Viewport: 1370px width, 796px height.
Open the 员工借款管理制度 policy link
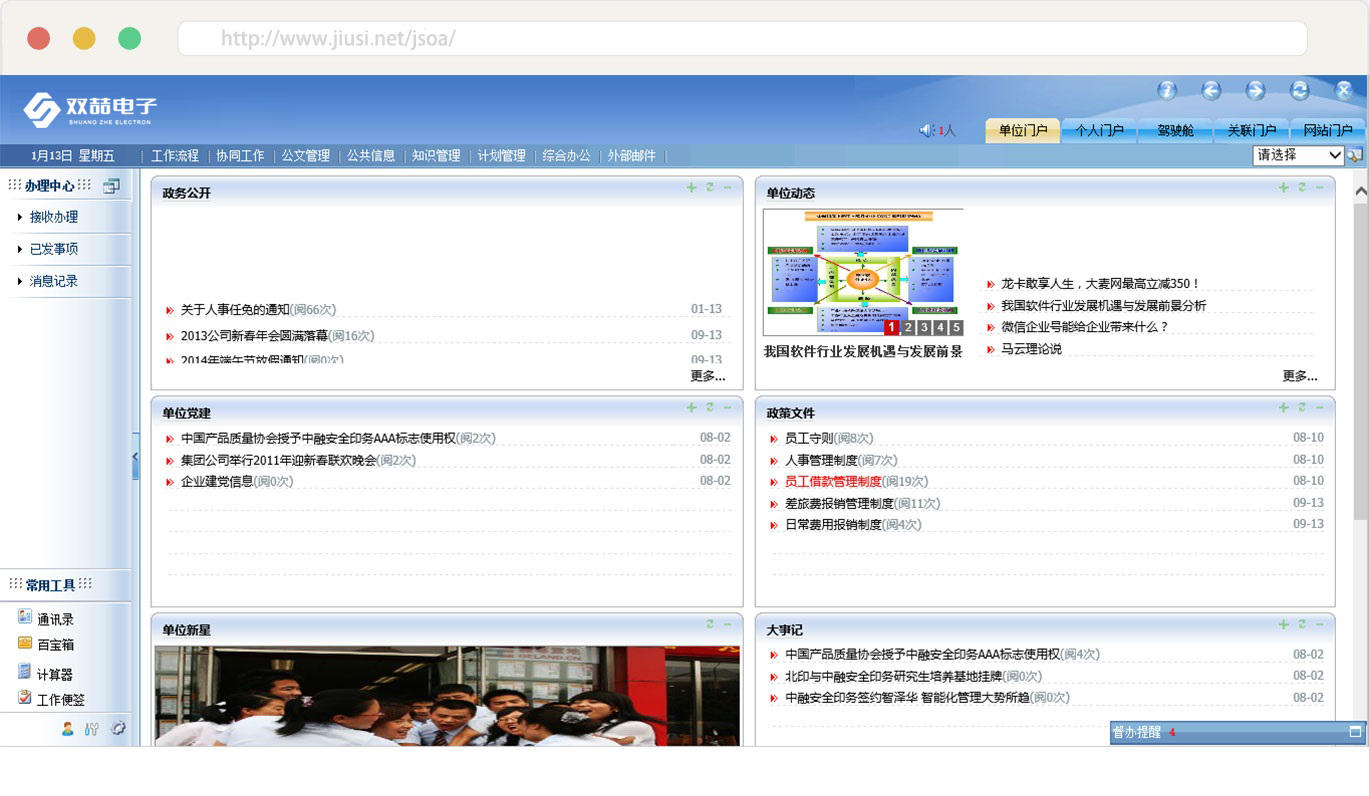point(833,482)
